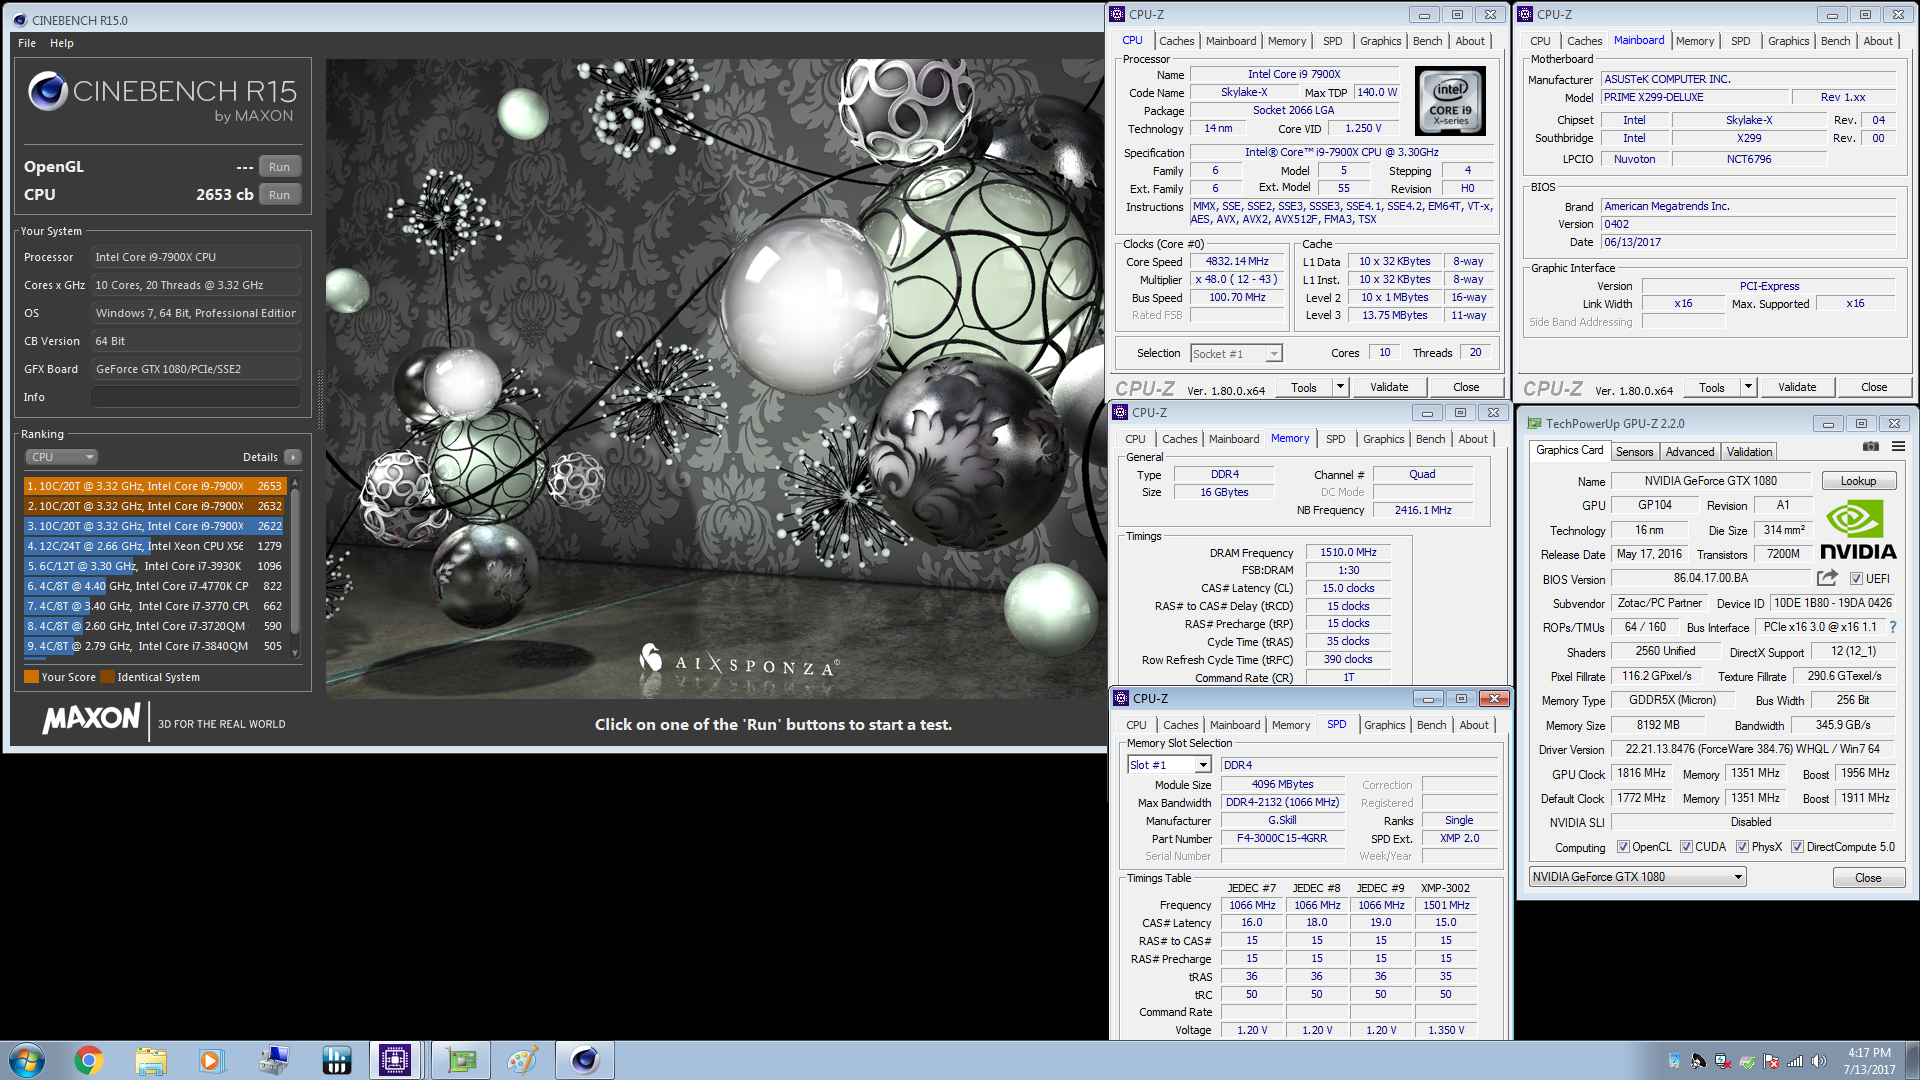This screenshot has width=1920, height=1080.
Task: Open Bench tab in the CPU-Z Memory window
Action: (x=1430, y=439)
